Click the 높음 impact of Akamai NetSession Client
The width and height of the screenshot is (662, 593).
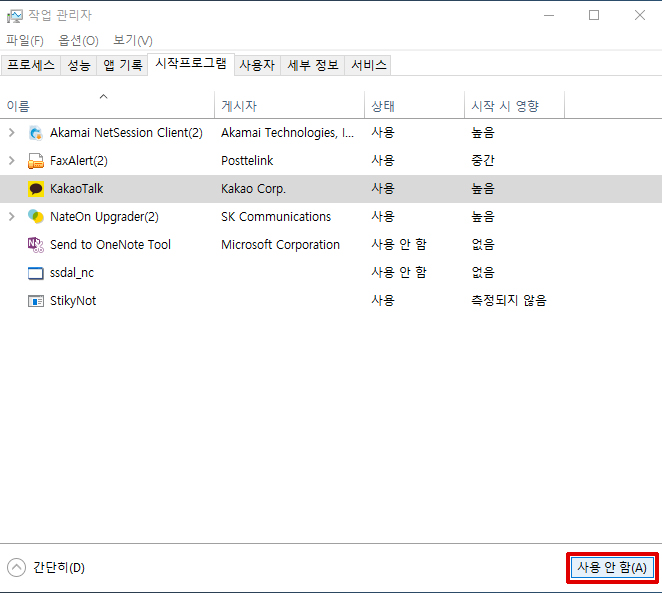click(x=483, y=133)
